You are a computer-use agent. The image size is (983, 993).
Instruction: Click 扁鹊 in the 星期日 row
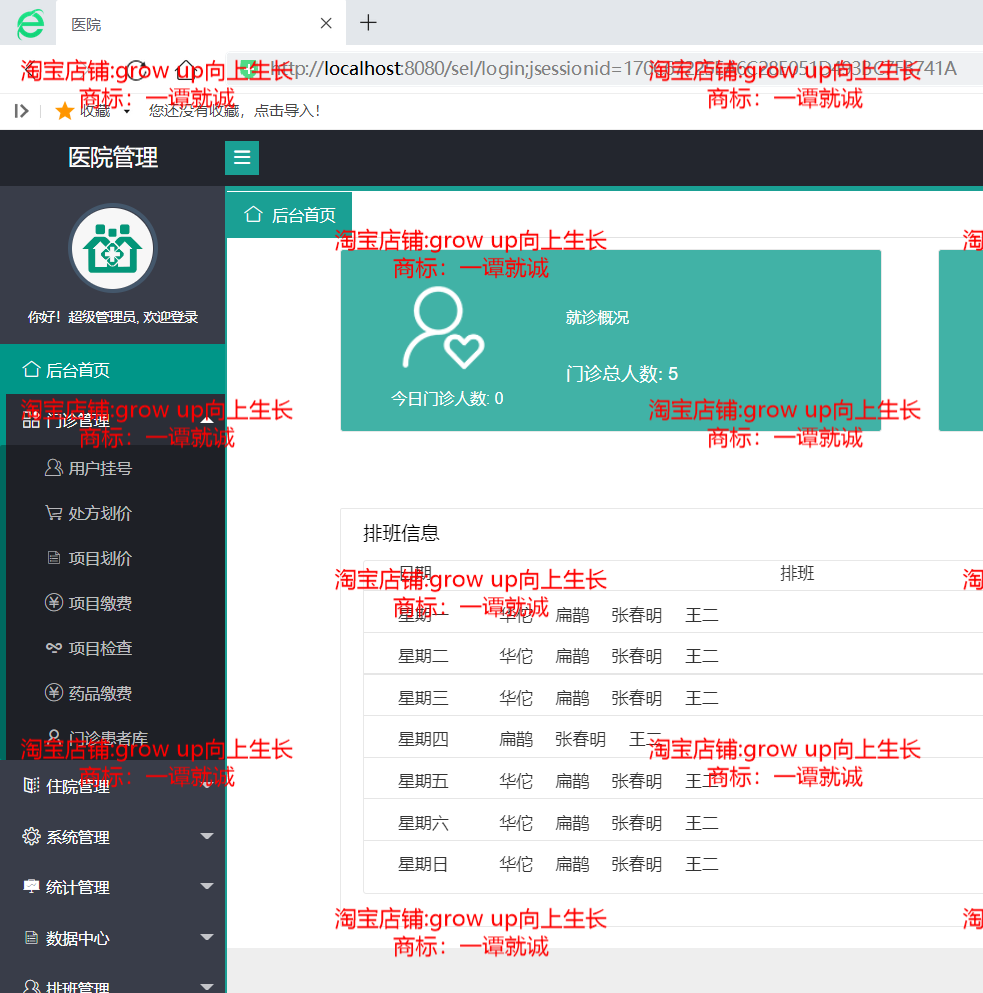pos(572,864)
